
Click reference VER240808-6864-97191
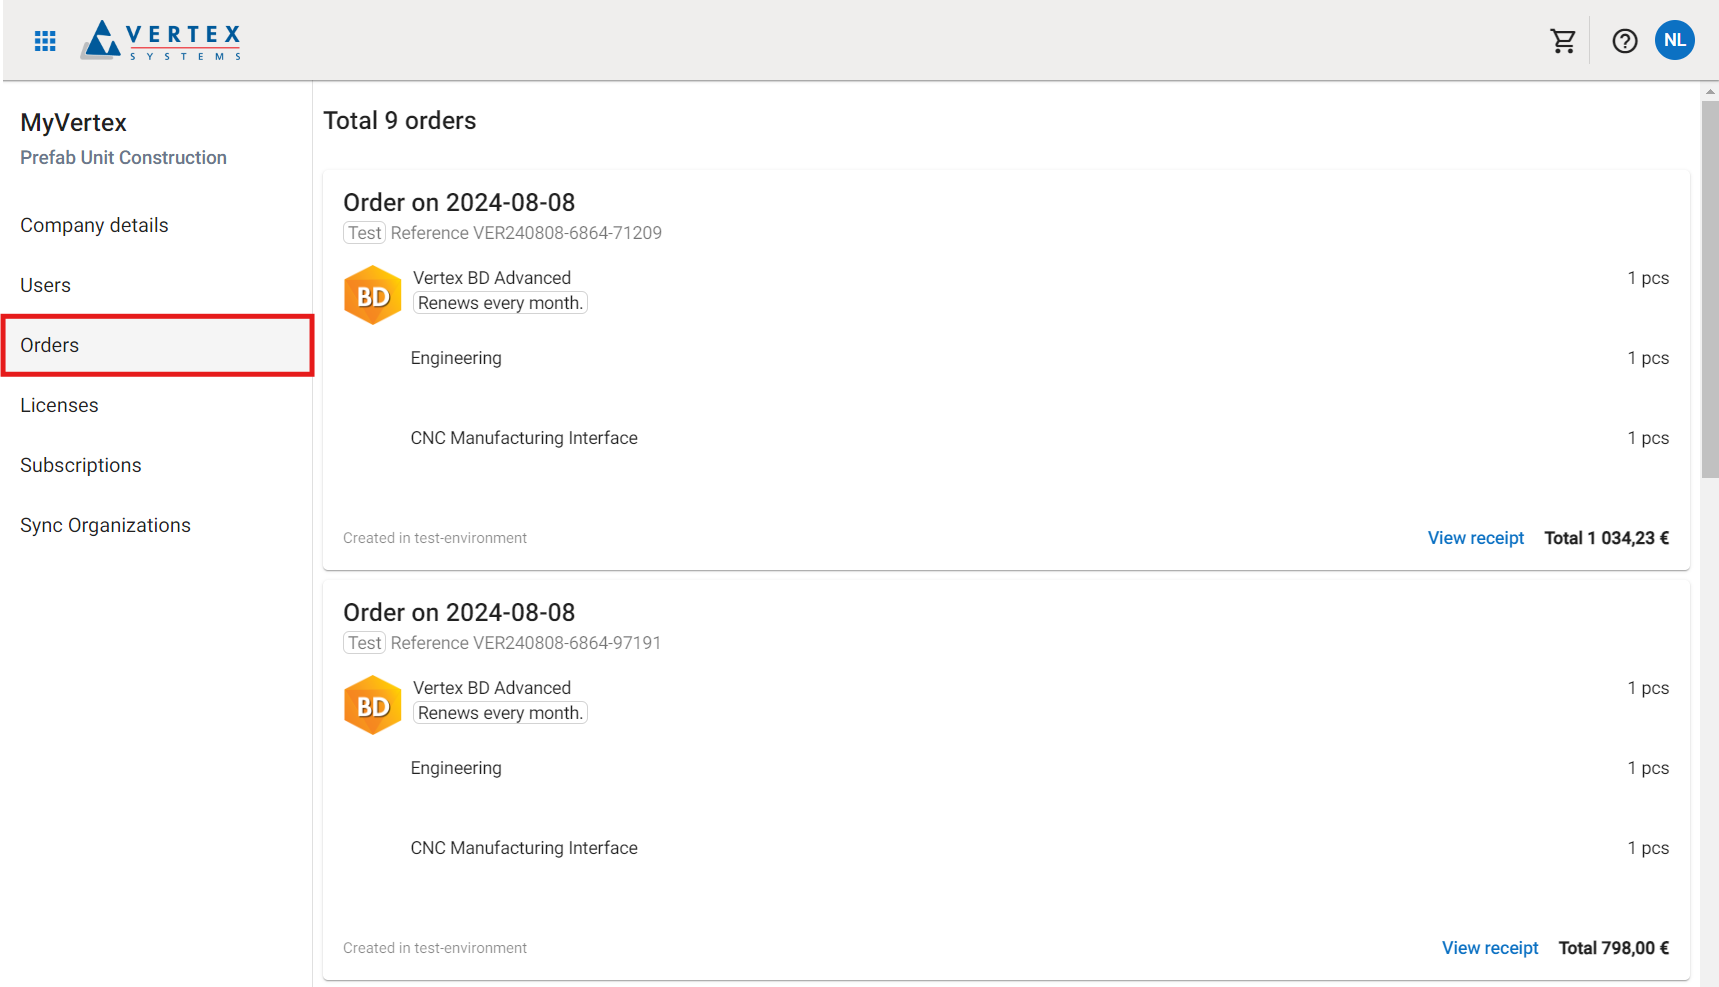526,643
